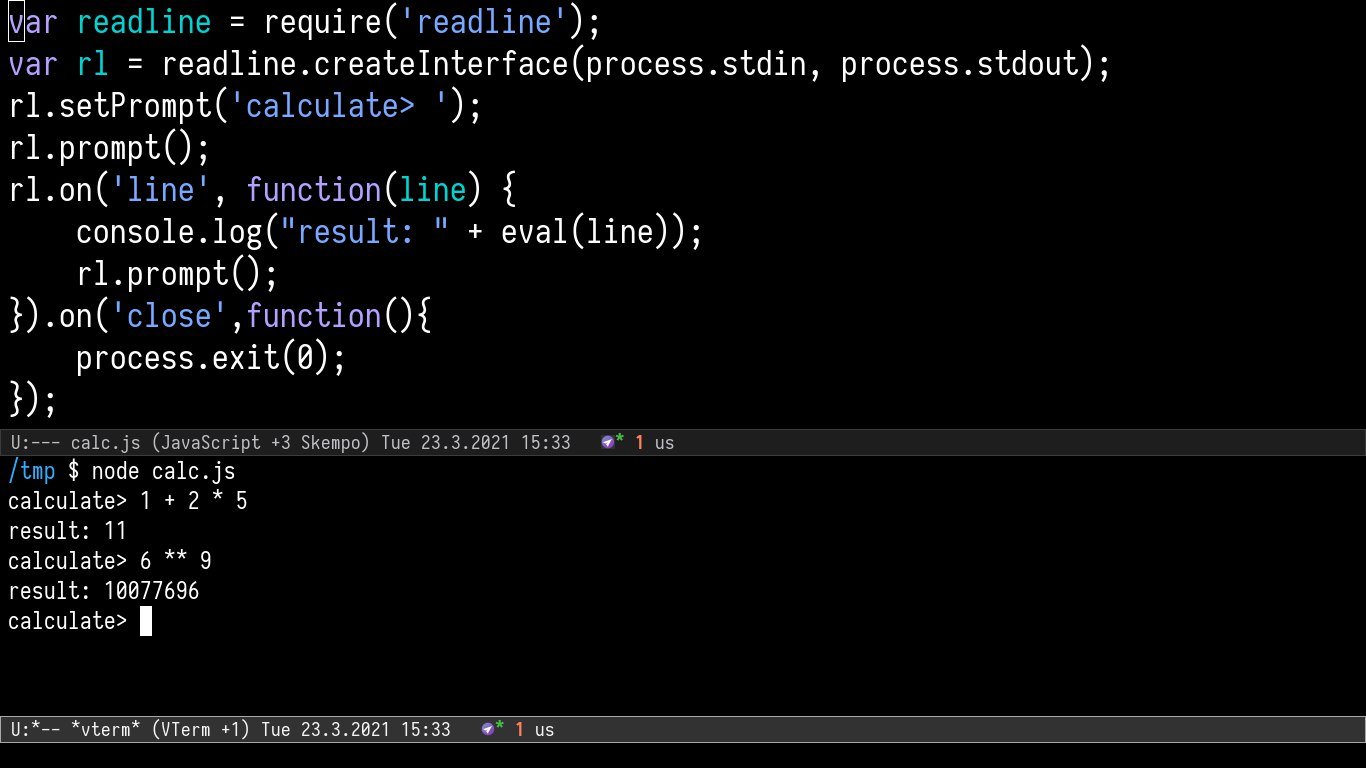Click the date and time in calc.js mode line
The width and height of the screenshot is (1366, 768).
tap(475, 442)
